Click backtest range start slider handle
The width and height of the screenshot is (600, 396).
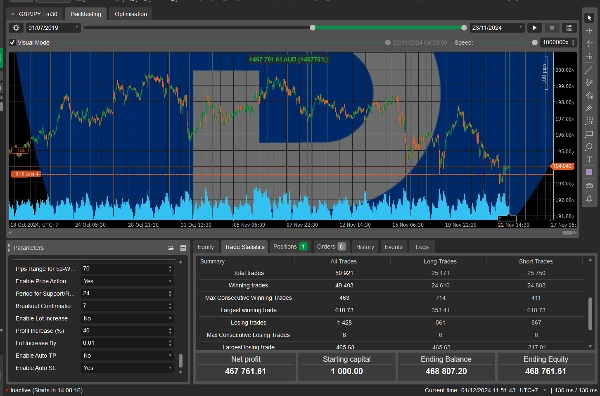tap(313, 28)
